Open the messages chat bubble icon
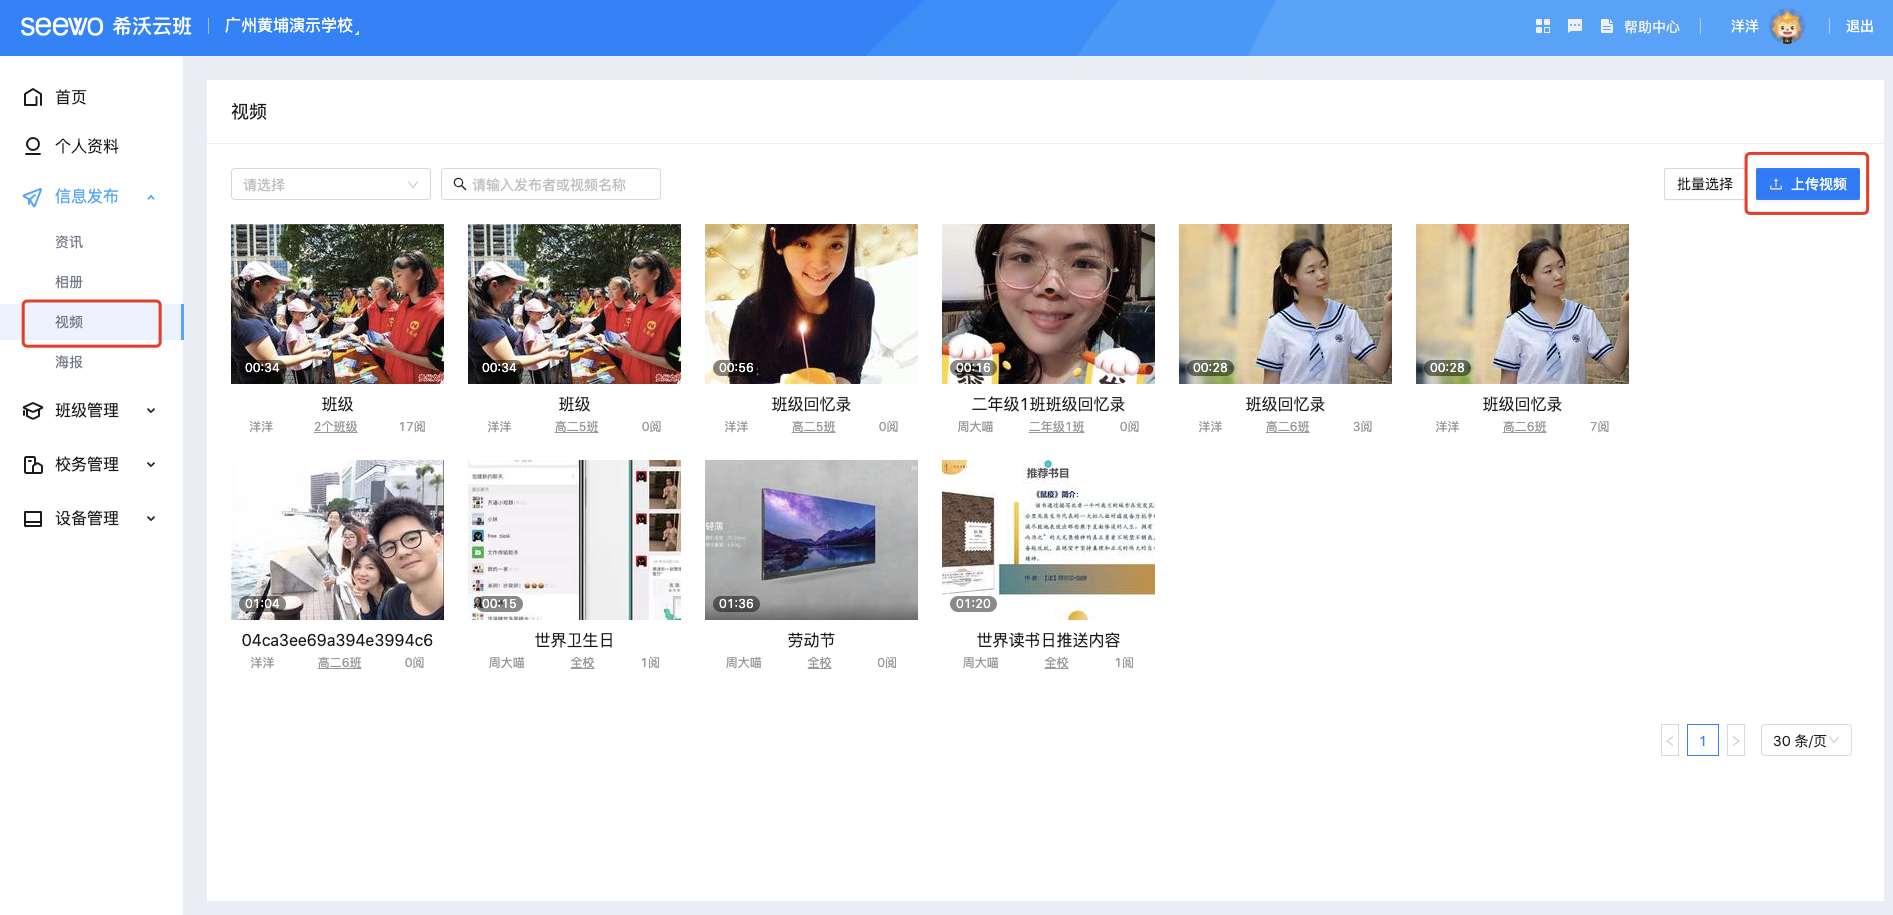Image resolution: width=1893 pixels, height=915 pixels. coord(1574,27)
